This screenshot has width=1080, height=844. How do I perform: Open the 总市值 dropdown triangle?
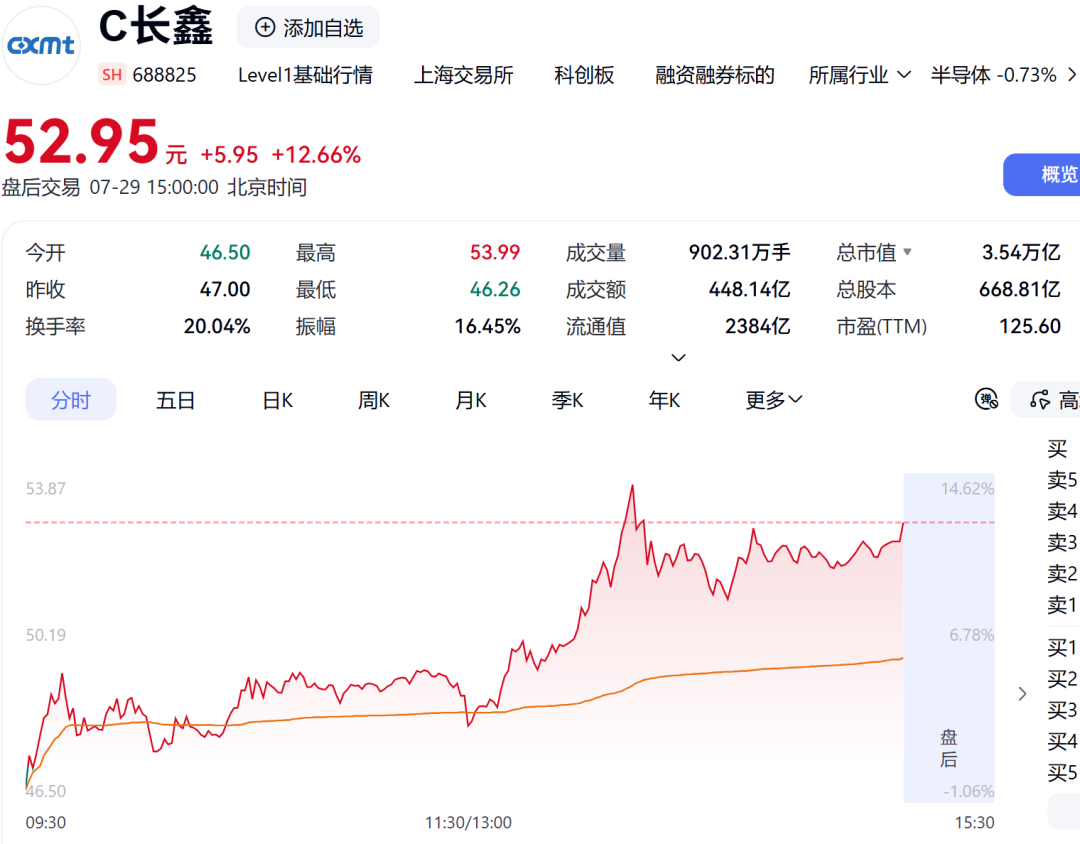click(x=907, y=252)
